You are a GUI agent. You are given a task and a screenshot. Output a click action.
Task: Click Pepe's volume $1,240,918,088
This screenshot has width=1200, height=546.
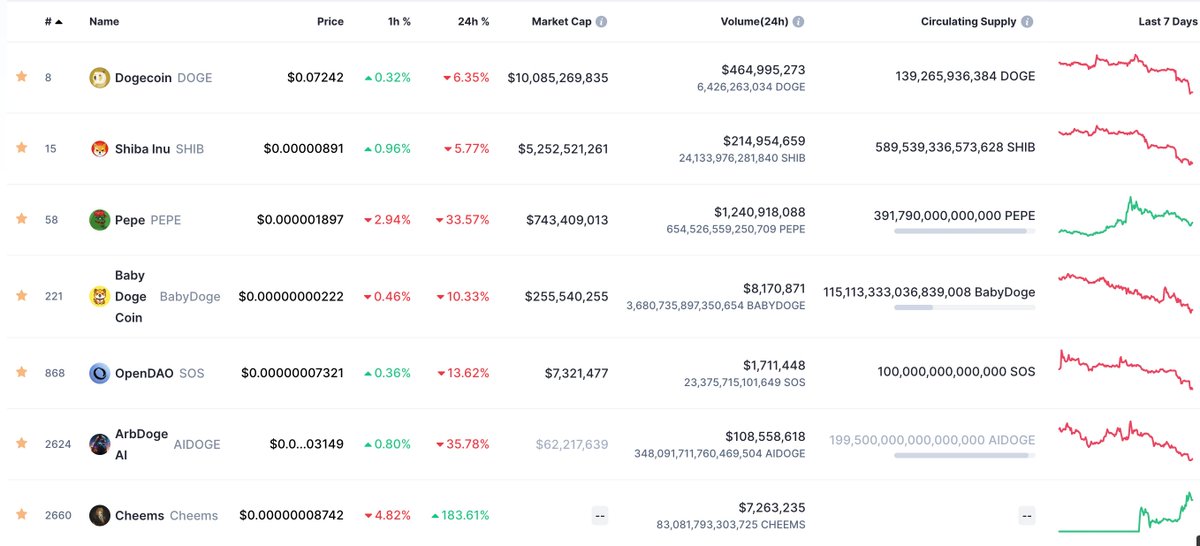click(x=759, y=212)
